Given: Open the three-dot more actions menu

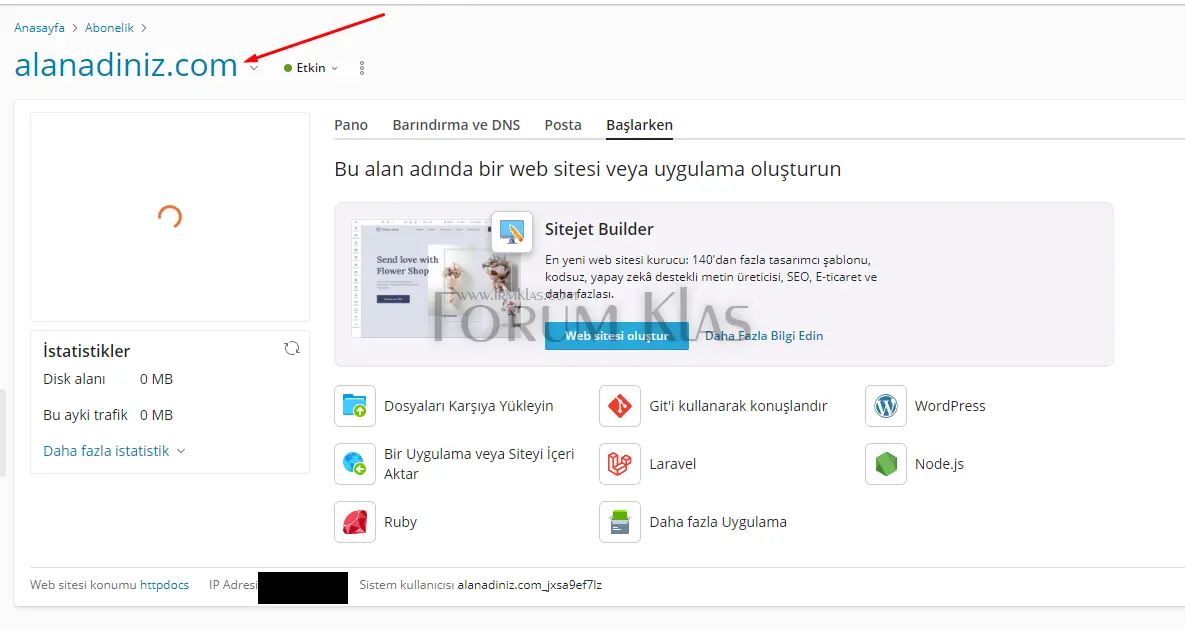Looking at the screenshot, I should click(362, 68).
